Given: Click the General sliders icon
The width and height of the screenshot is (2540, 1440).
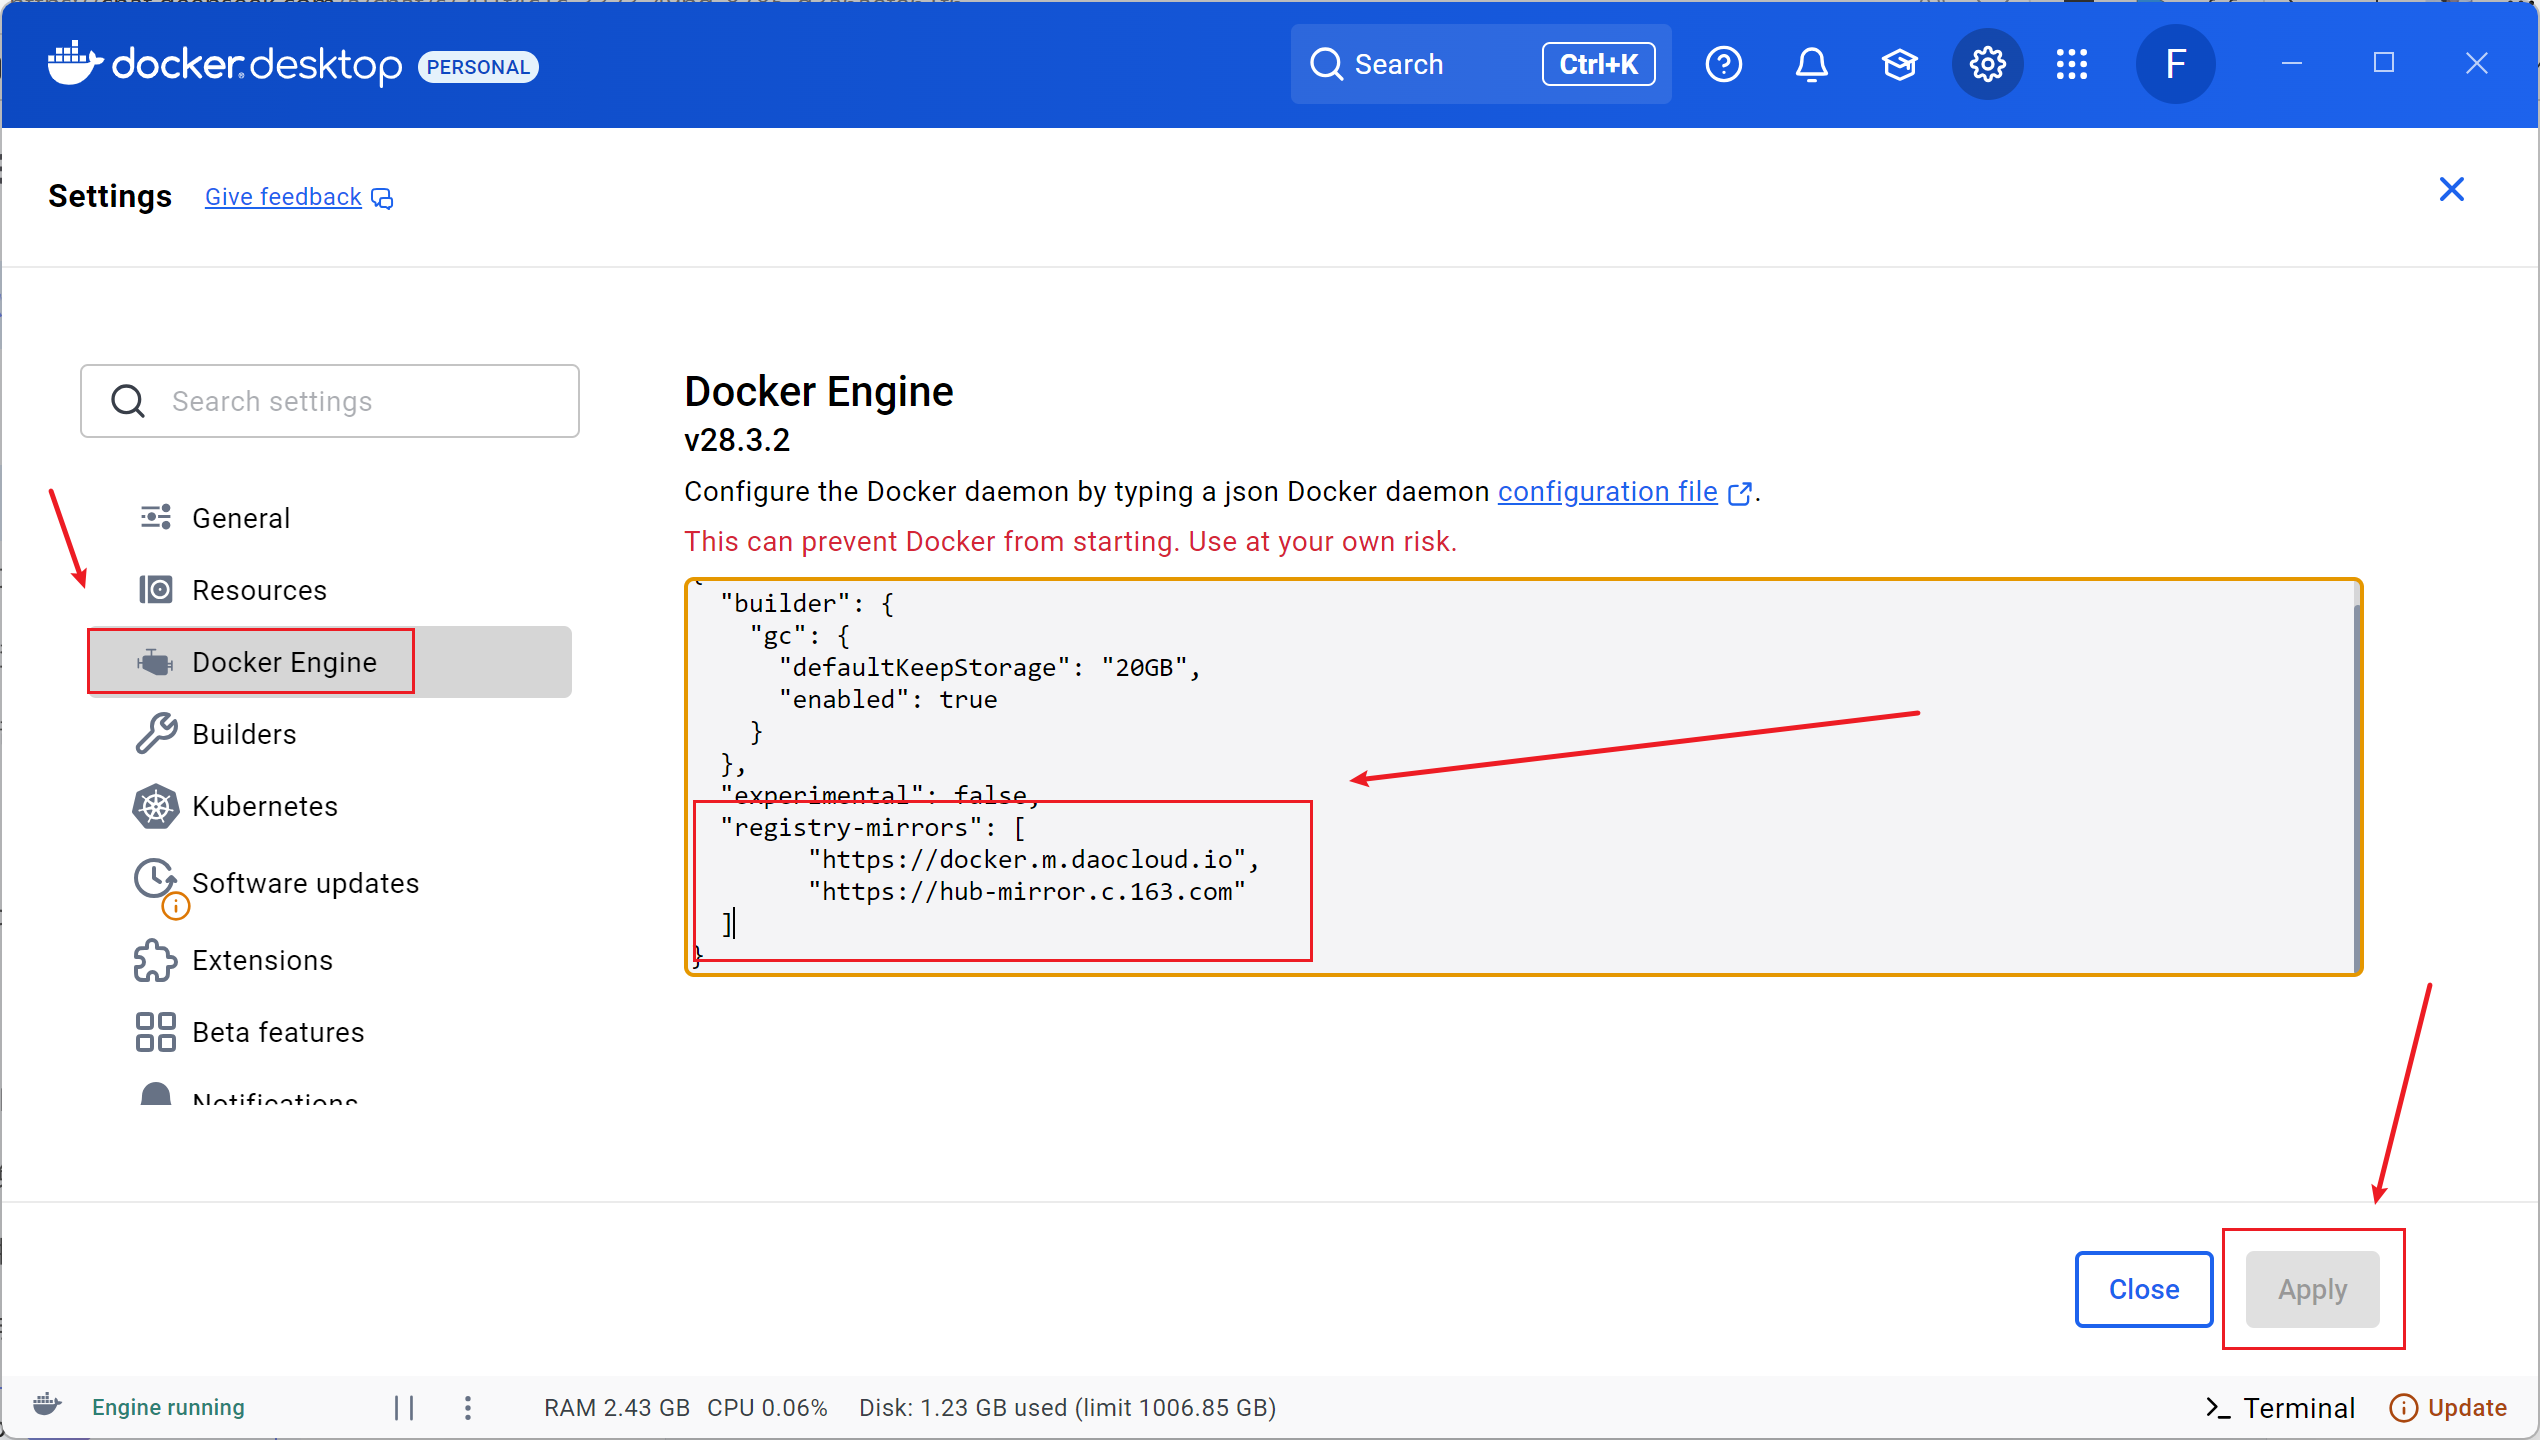Looking at the screenshot, I should coord(156,517).
